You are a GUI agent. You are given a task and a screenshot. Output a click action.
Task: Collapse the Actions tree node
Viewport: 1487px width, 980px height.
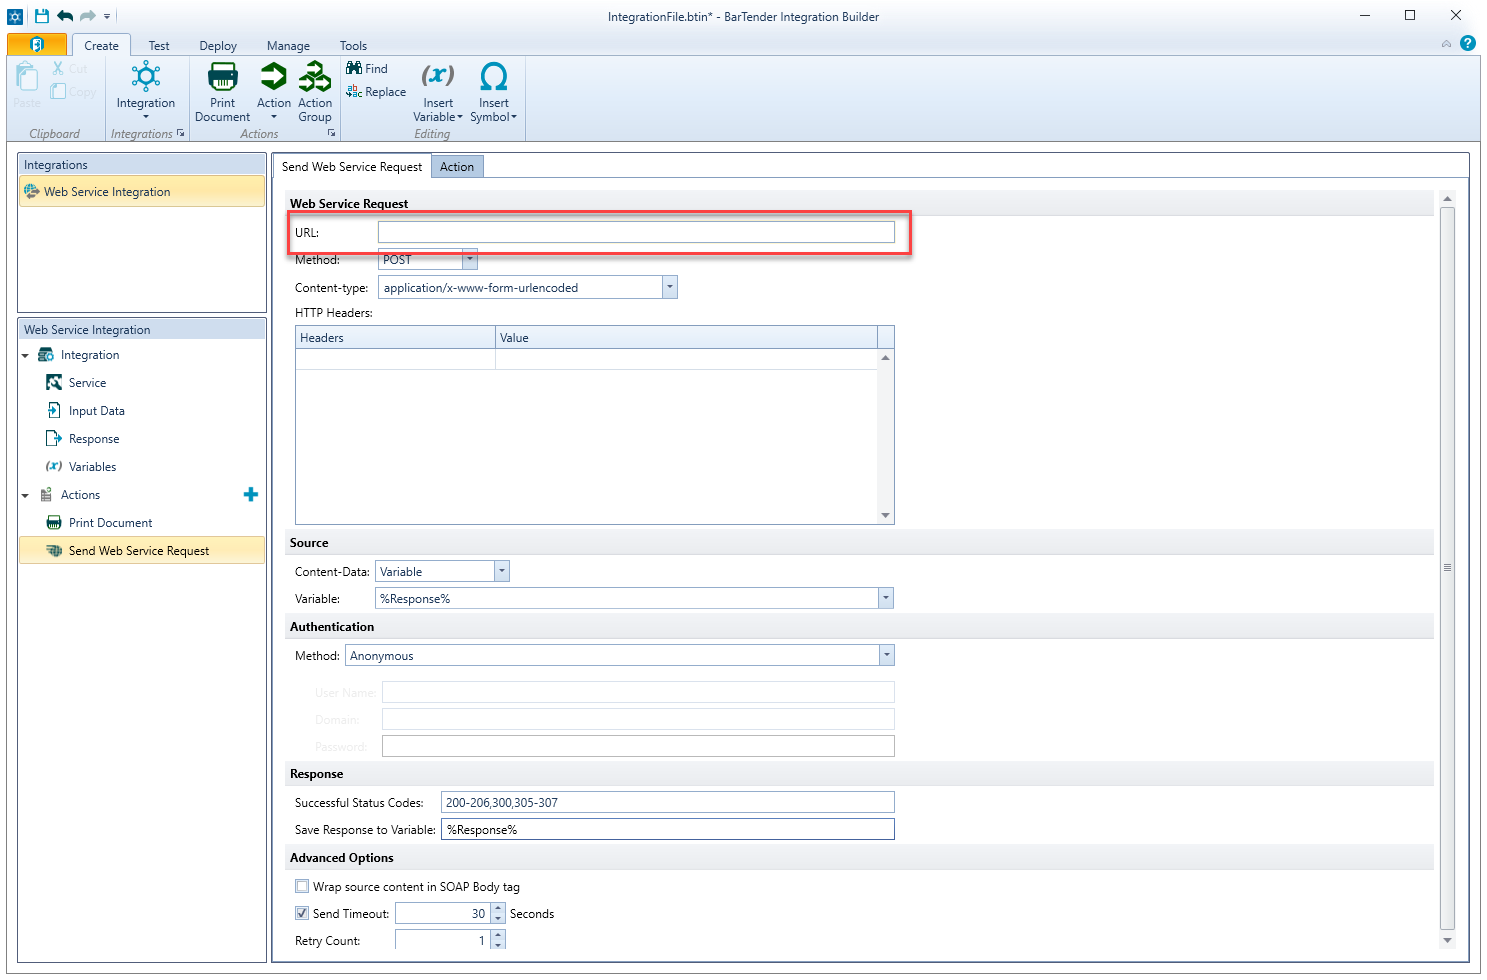pyautogui.click(x=25, y=495)
